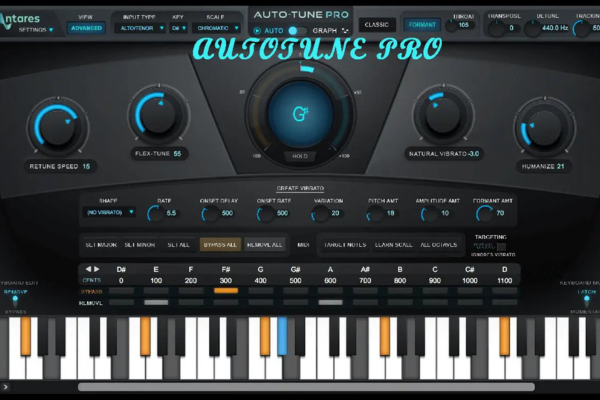Switch to Graph mode label
The image size is (600, 400).
click(x=324, y=31)
